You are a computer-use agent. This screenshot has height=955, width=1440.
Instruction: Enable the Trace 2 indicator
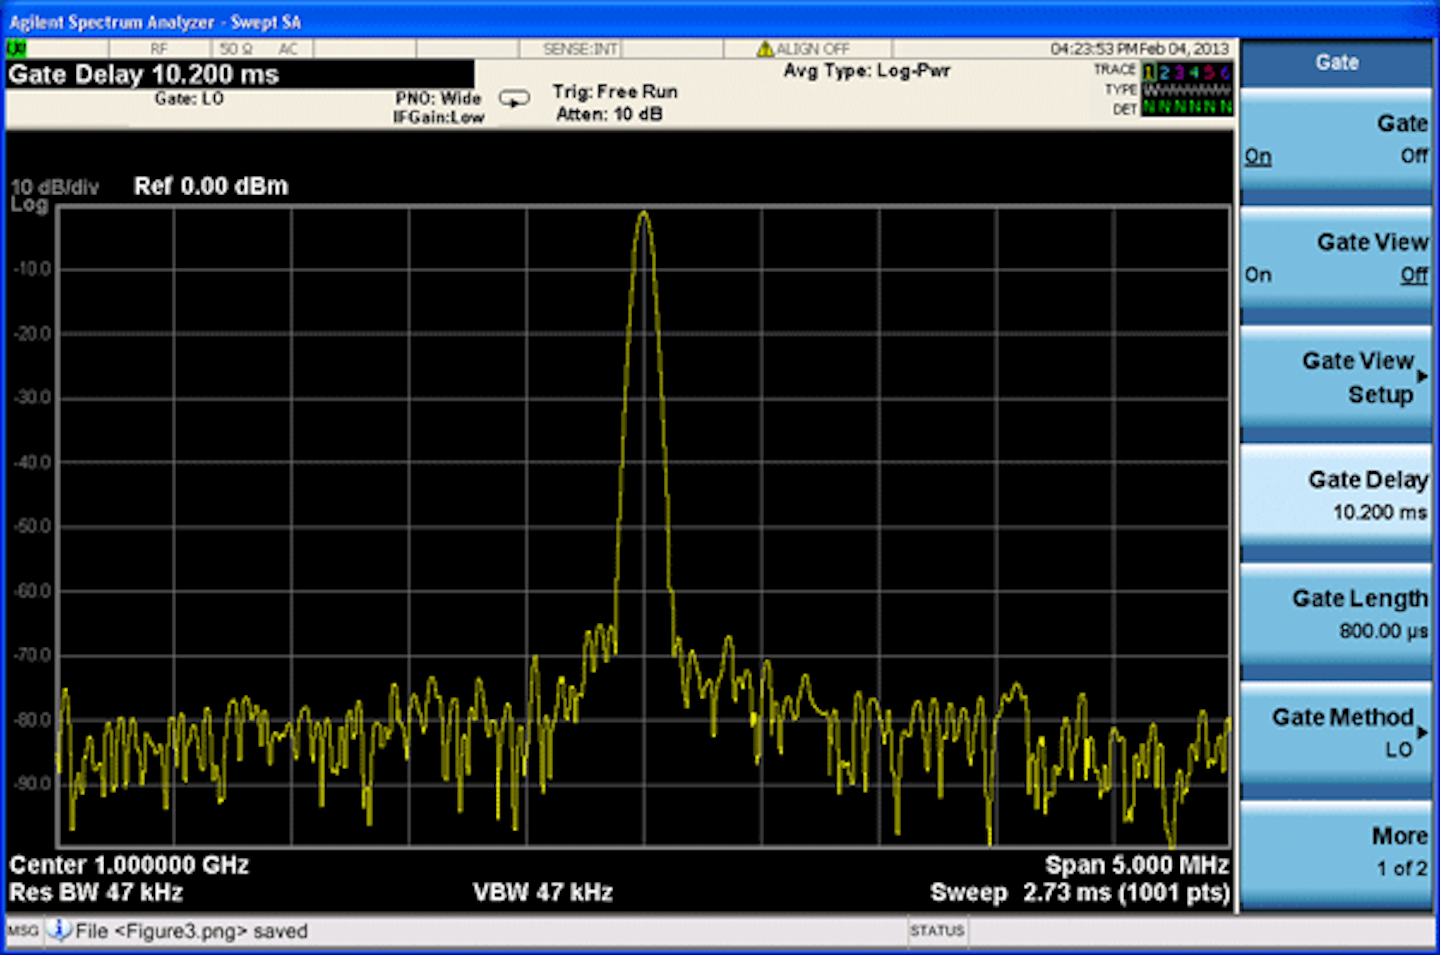click(1164, 71)
